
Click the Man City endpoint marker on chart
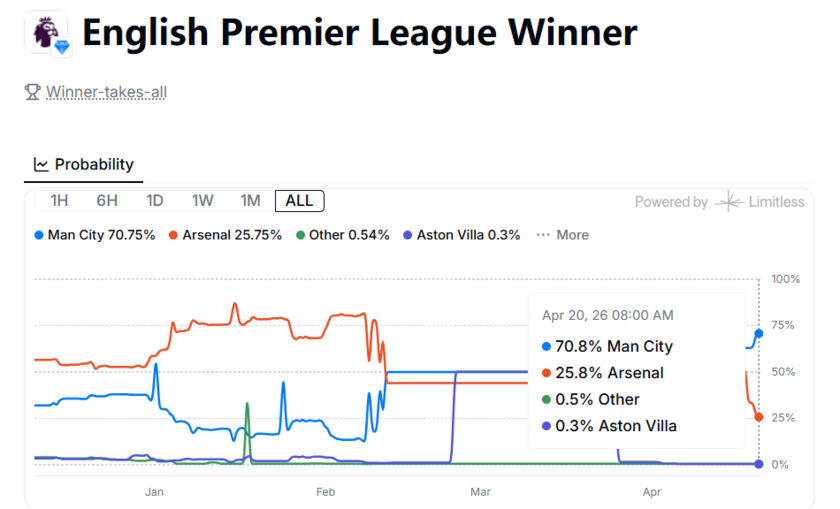tap(759, 333)
